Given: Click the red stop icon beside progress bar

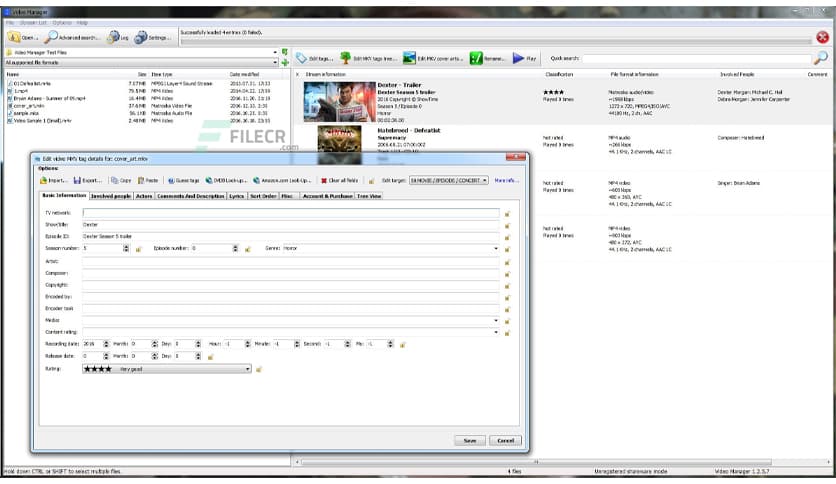Looking at the screenshot, I should [x=822, y=37].
